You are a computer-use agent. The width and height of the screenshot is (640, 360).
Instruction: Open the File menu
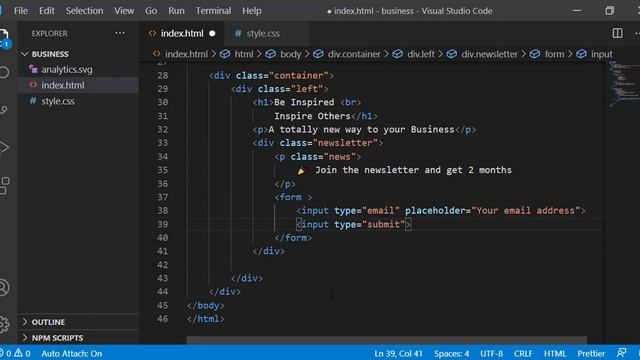click(21, 11)
